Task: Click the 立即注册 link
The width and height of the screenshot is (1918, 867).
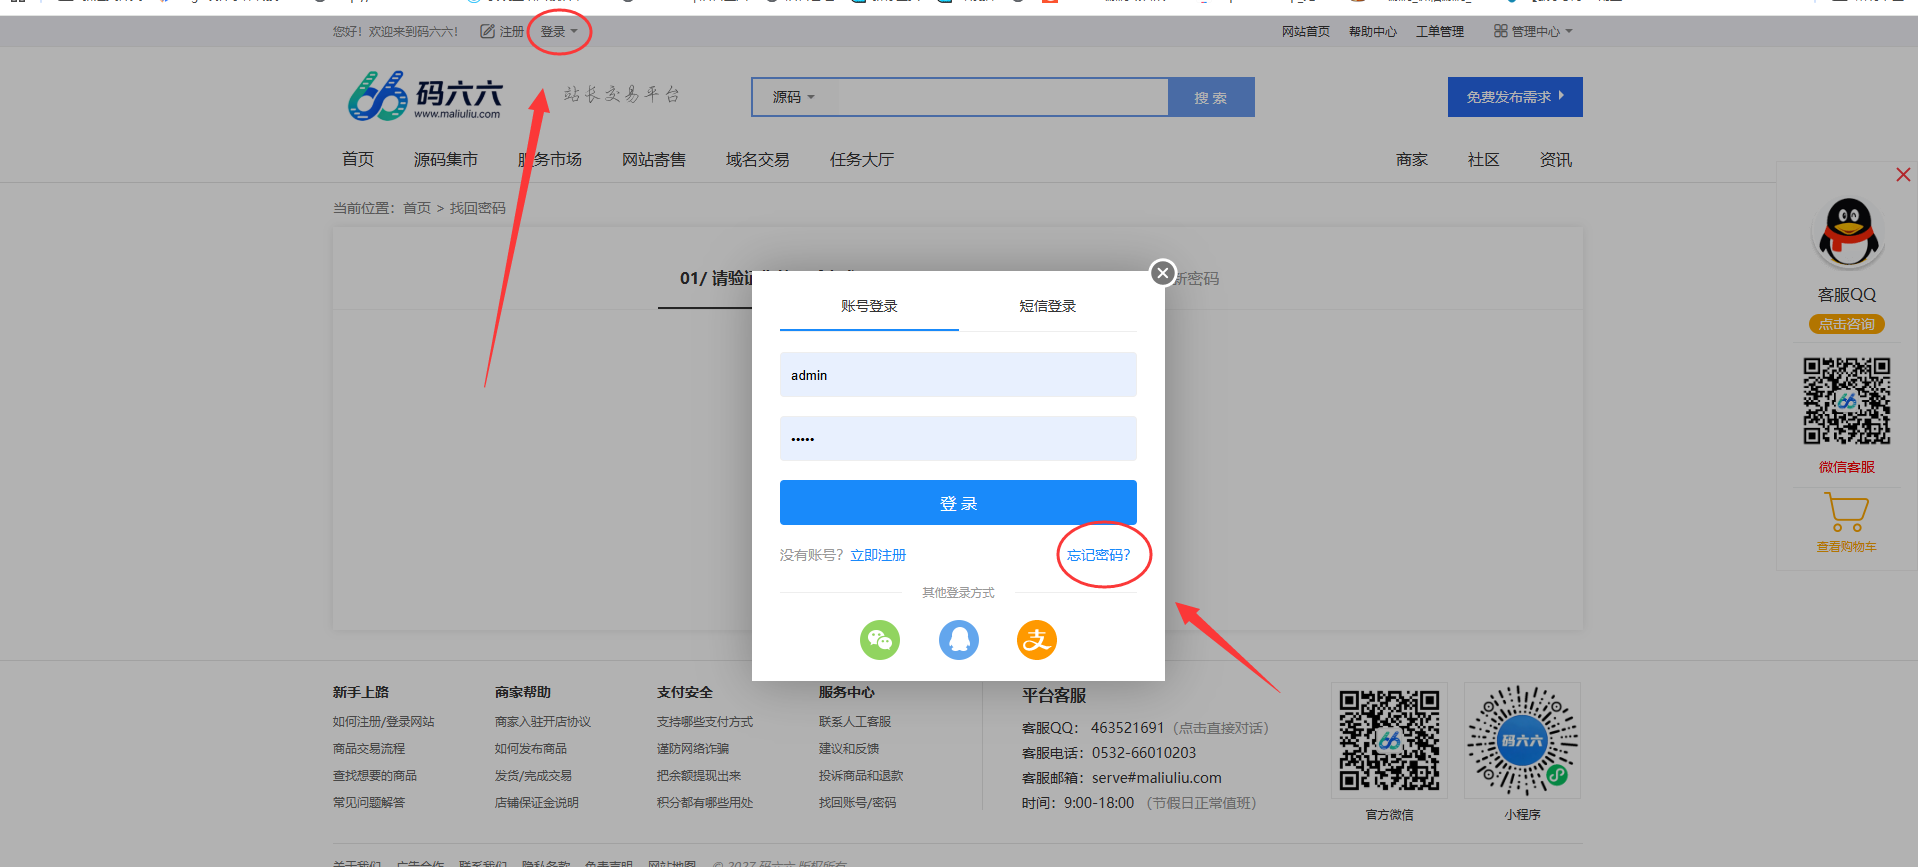Action: (878, 555)
